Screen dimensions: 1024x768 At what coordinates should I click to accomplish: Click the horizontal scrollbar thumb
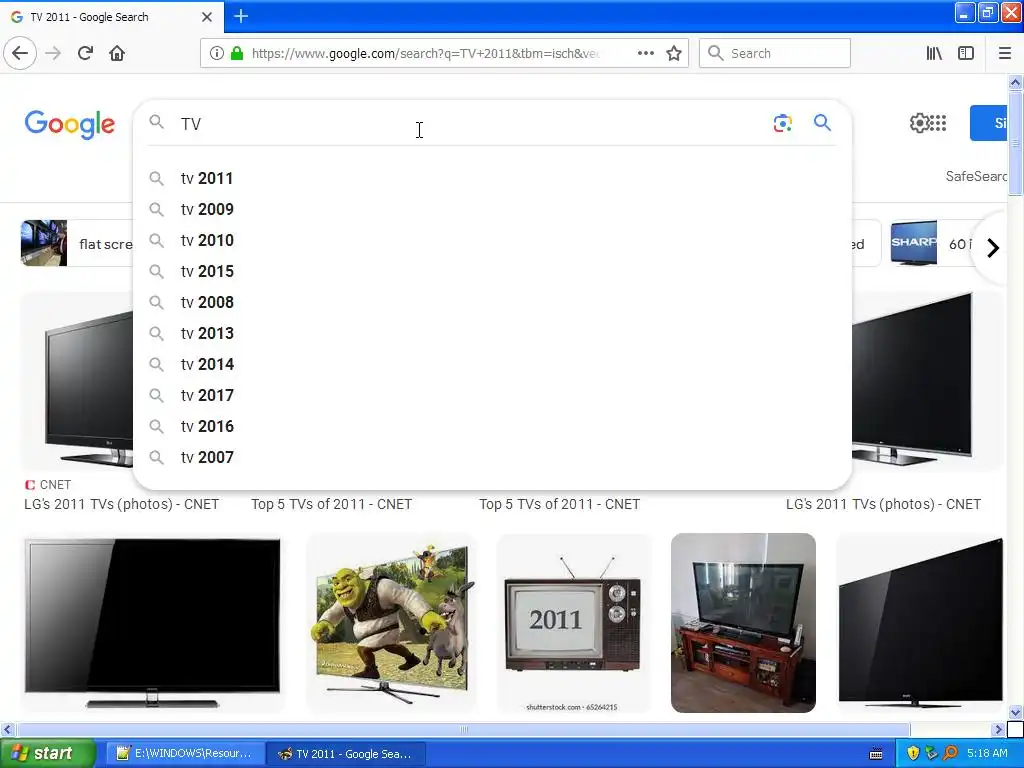(x=463, y=729)
